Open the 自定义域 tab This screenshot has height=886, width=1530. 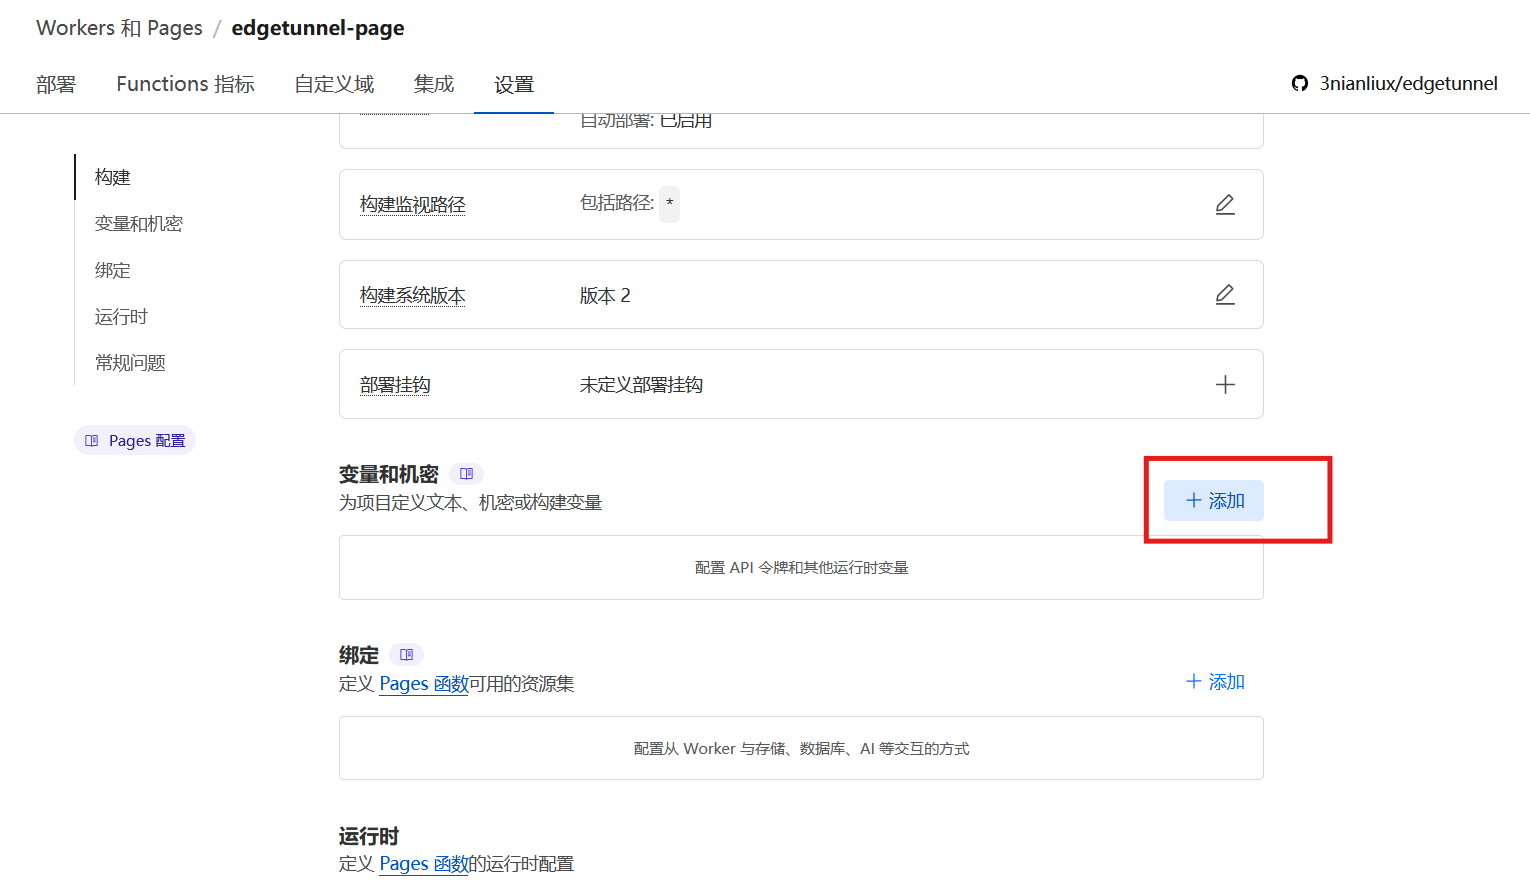[334, 84]
